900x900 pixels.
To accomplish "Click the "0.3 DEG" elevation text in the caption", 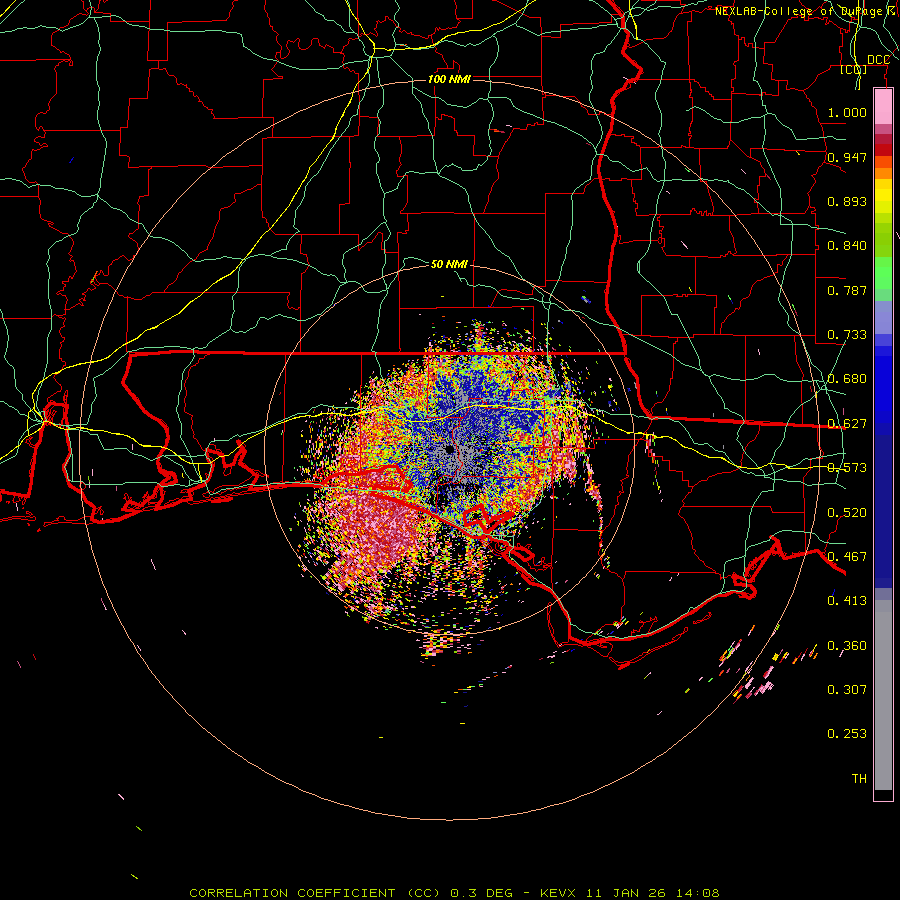I will [482, 893].
